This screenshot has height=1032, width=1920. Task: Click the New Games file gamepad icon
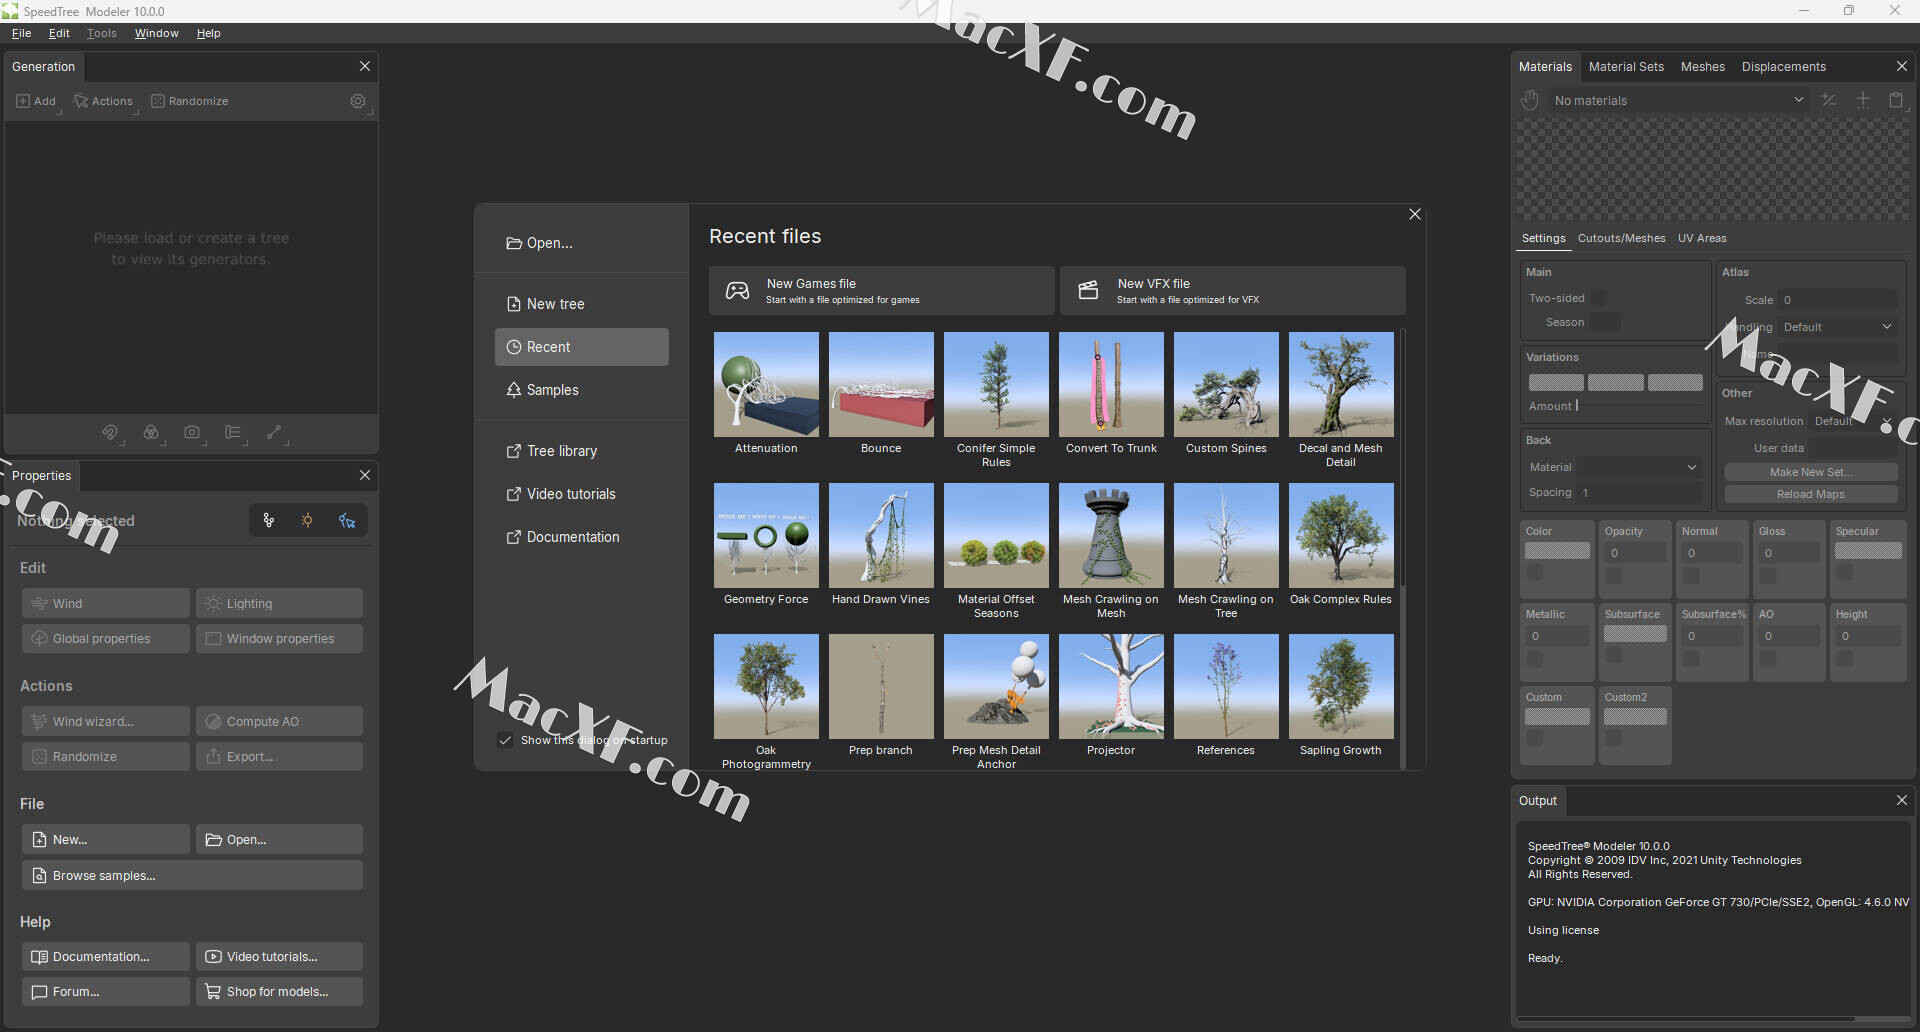(x=737, y=291)
